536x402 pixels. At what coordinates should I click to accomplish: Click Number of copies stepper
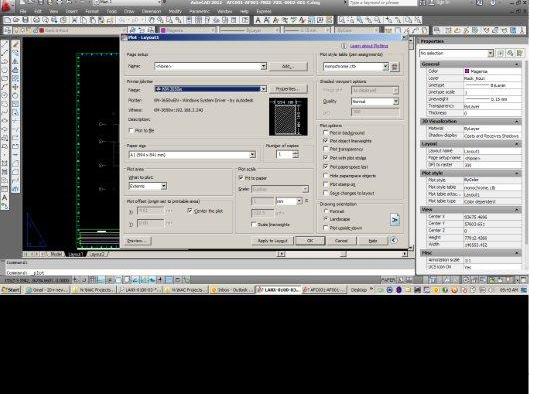pyautogui.click(x=296, y=155)
